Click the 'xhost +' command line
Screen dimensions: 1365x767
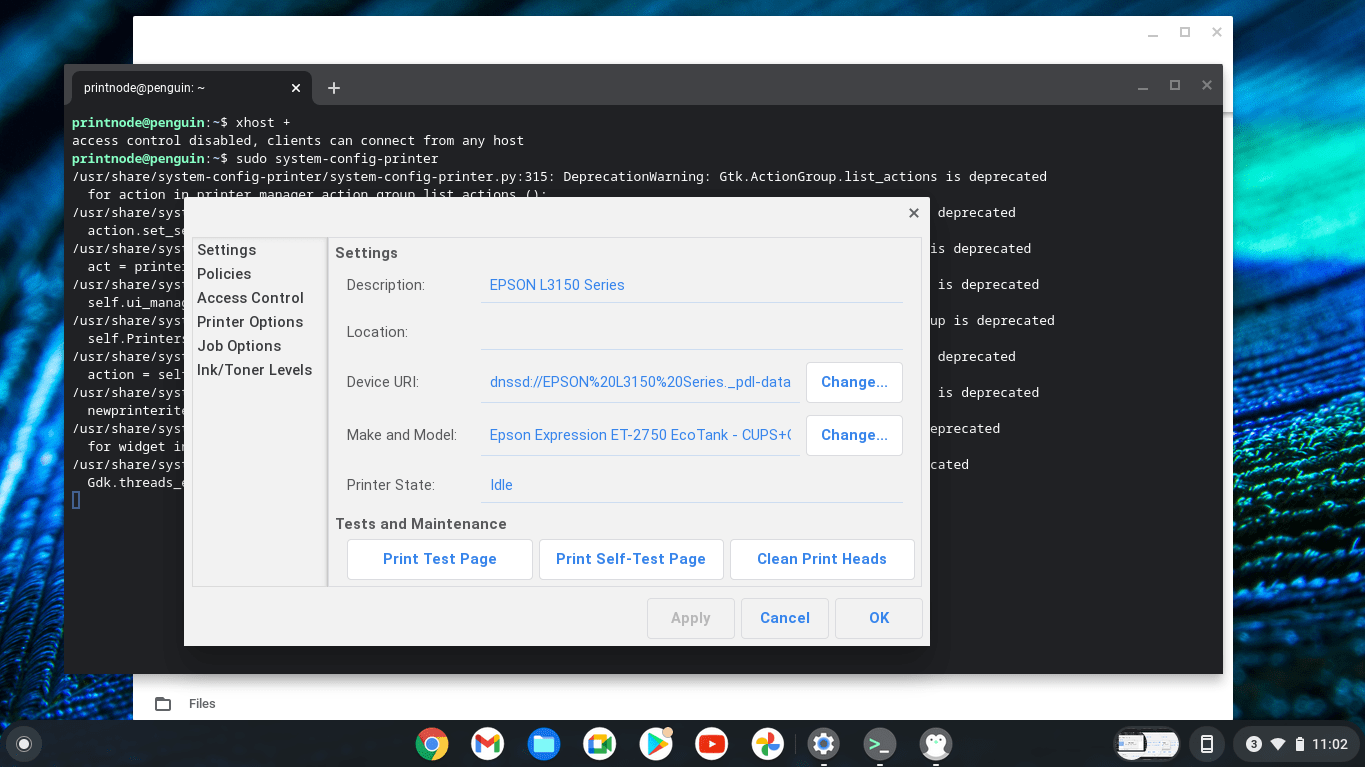(x=263, y=123)
